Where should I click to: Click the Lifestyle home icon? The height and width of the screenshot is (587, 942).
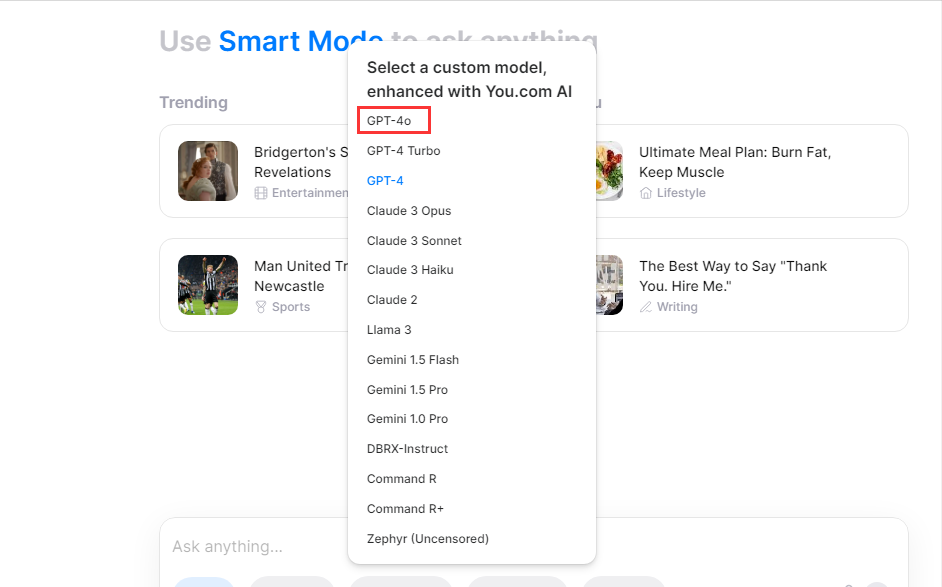[646, 193]
